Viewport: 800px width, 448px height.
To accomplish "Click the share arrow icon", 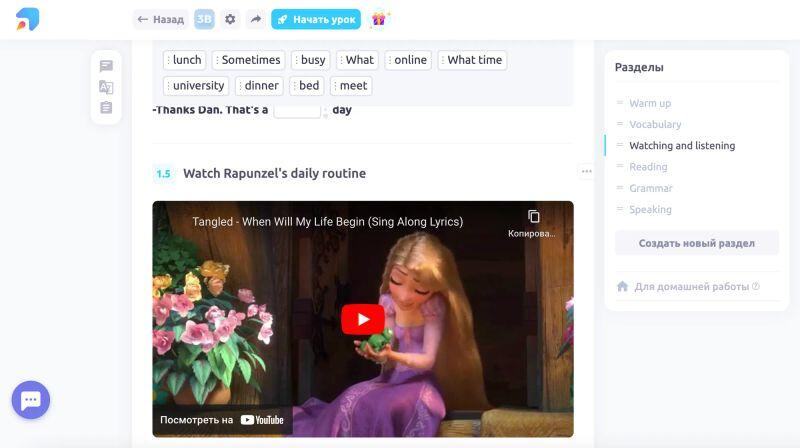I will pyautogui.click(x=256, y=19).
